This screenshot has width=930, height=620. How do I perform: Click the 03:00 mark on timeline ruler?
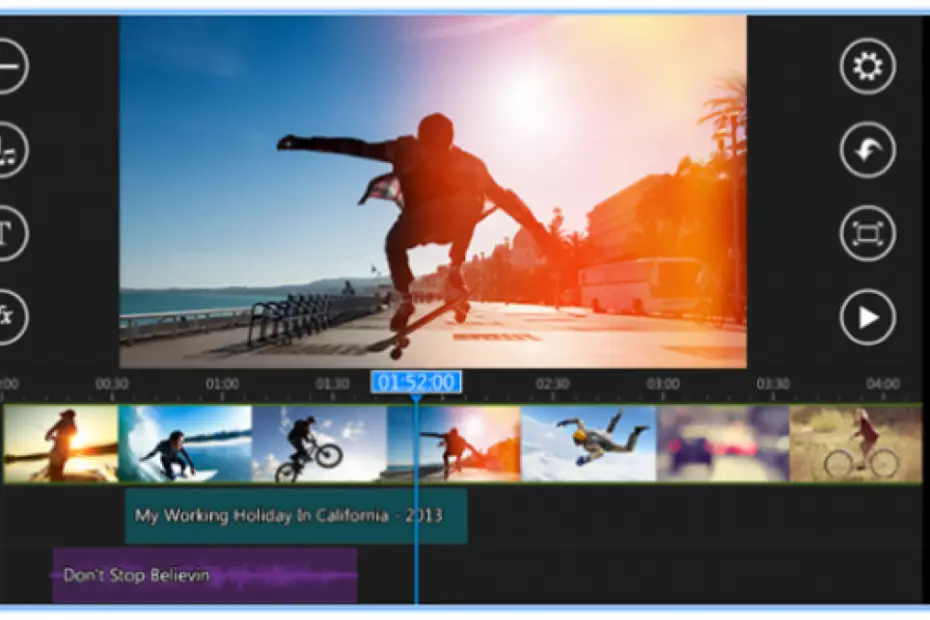point(662,384)
